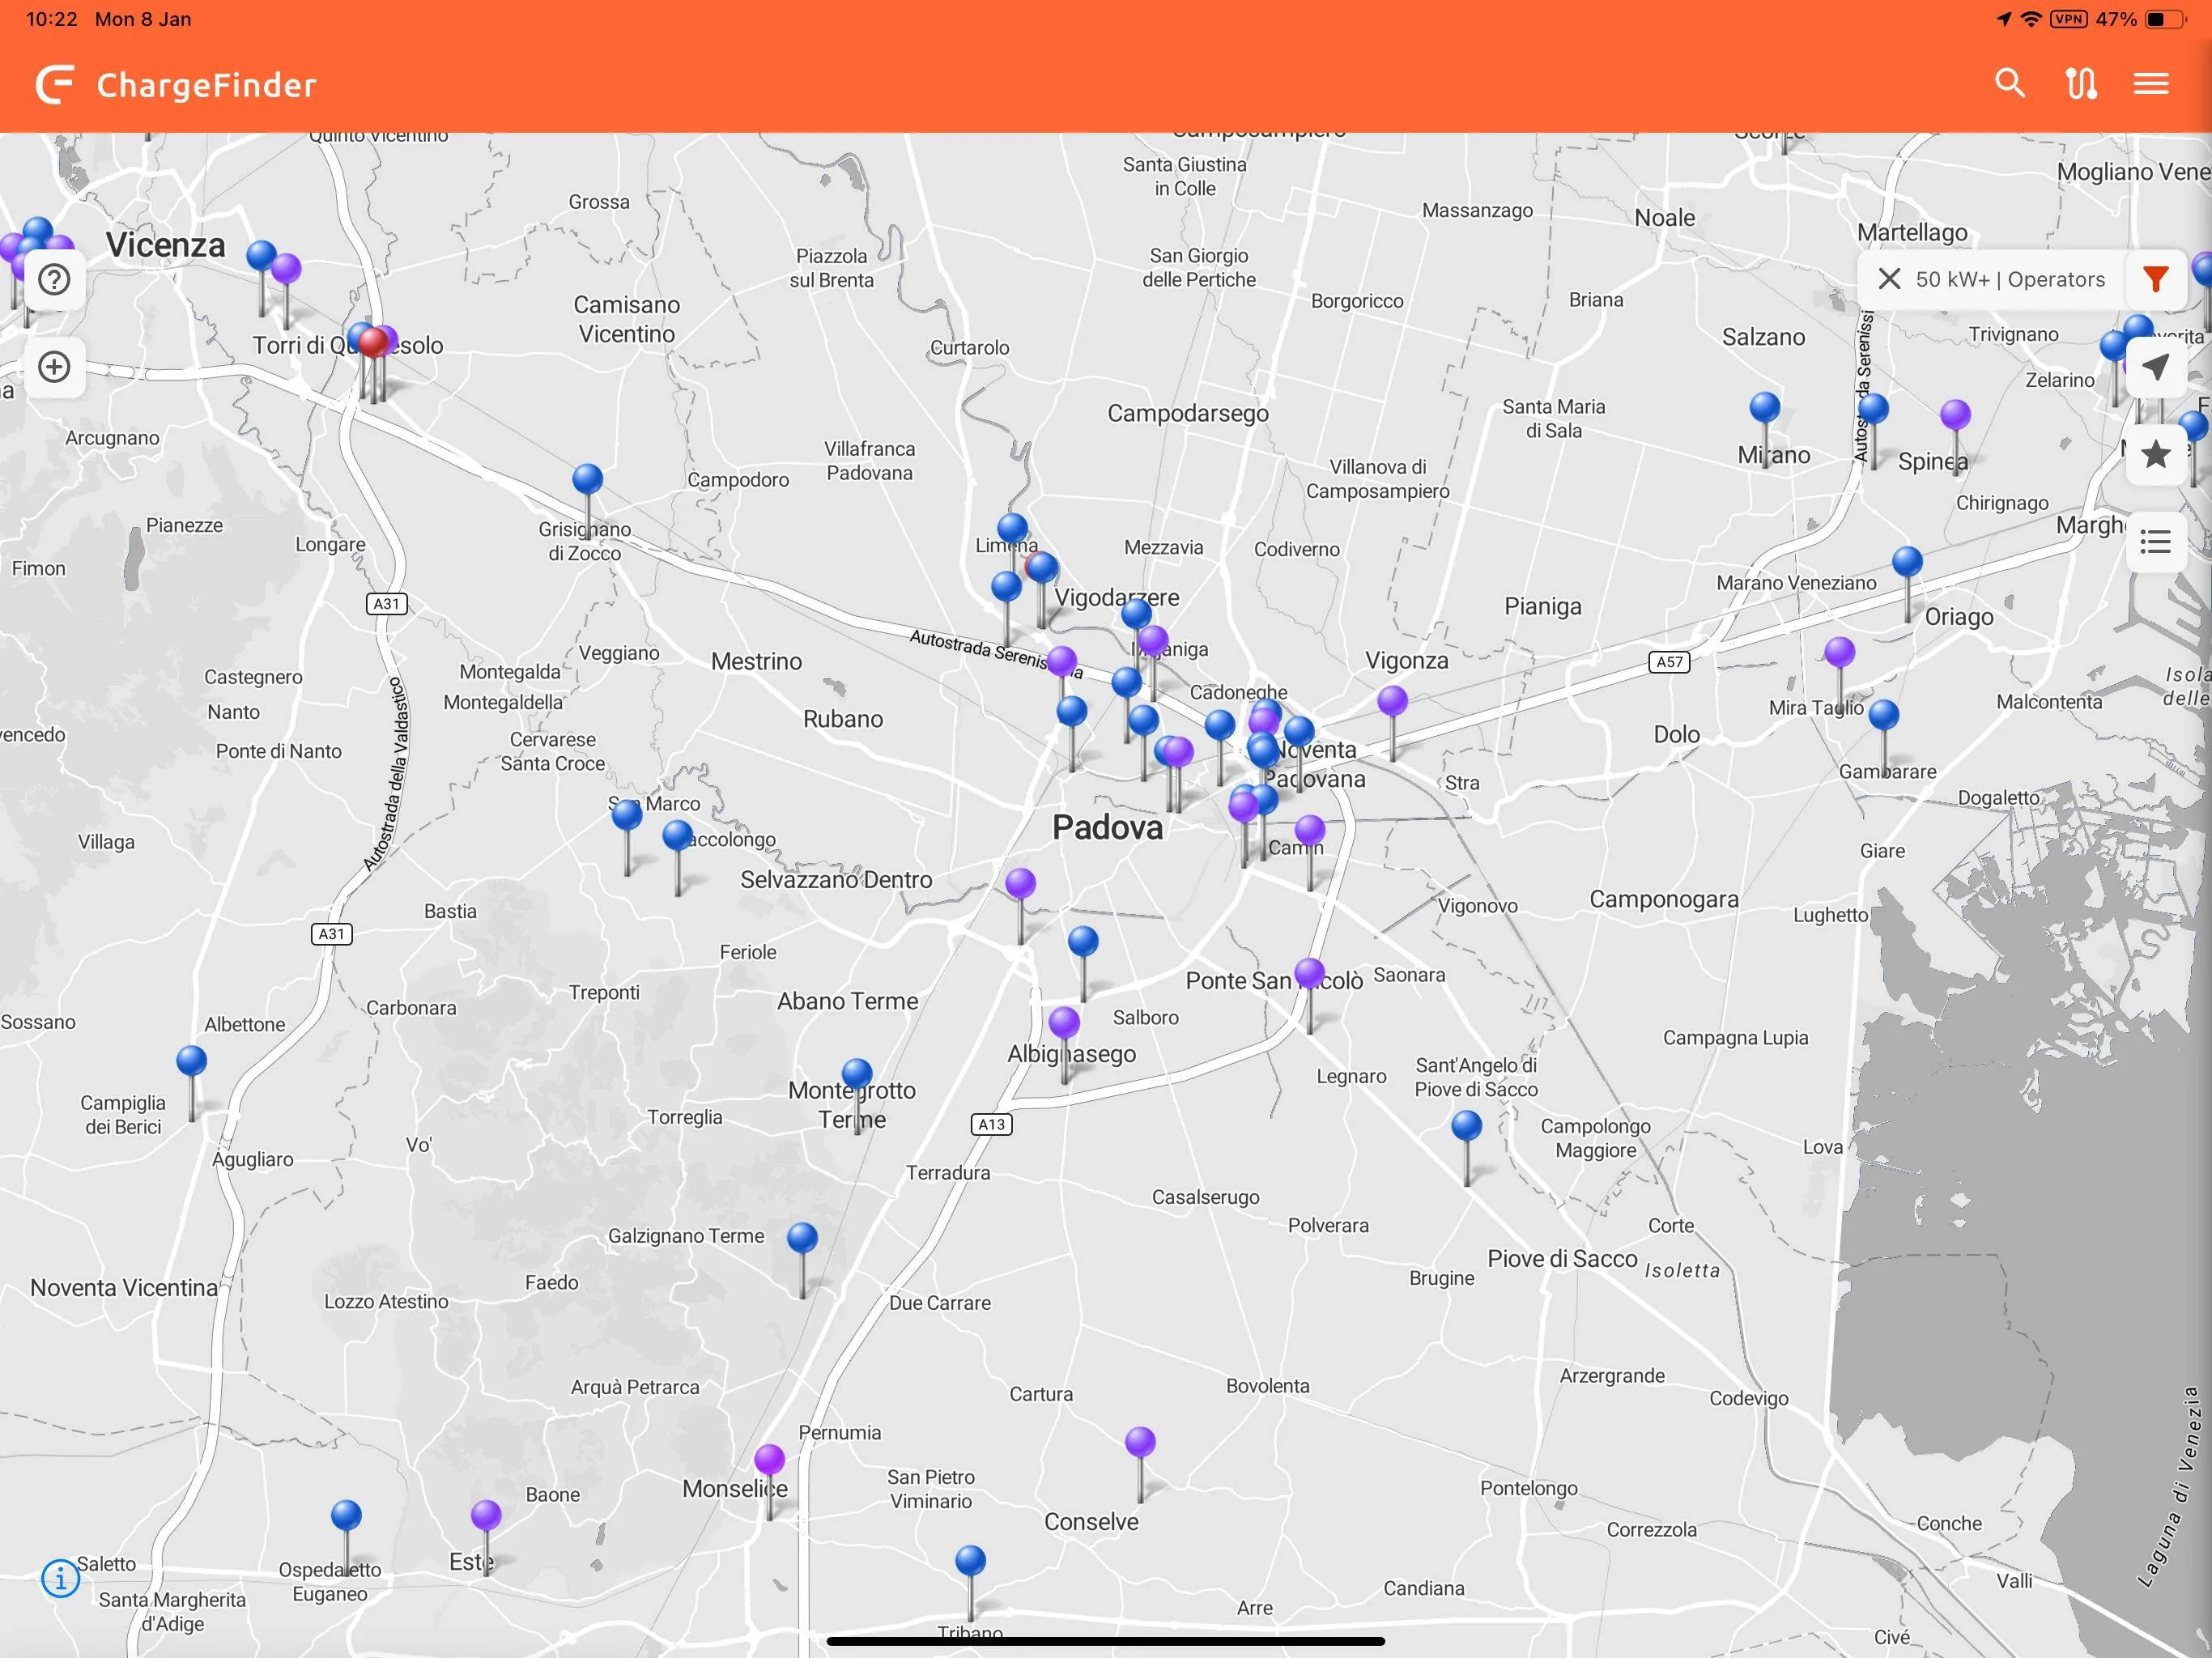The width and height of the screenshot is (2212, 1658).
Task: Select blue pin at Limena
Action: (1012, 528)
